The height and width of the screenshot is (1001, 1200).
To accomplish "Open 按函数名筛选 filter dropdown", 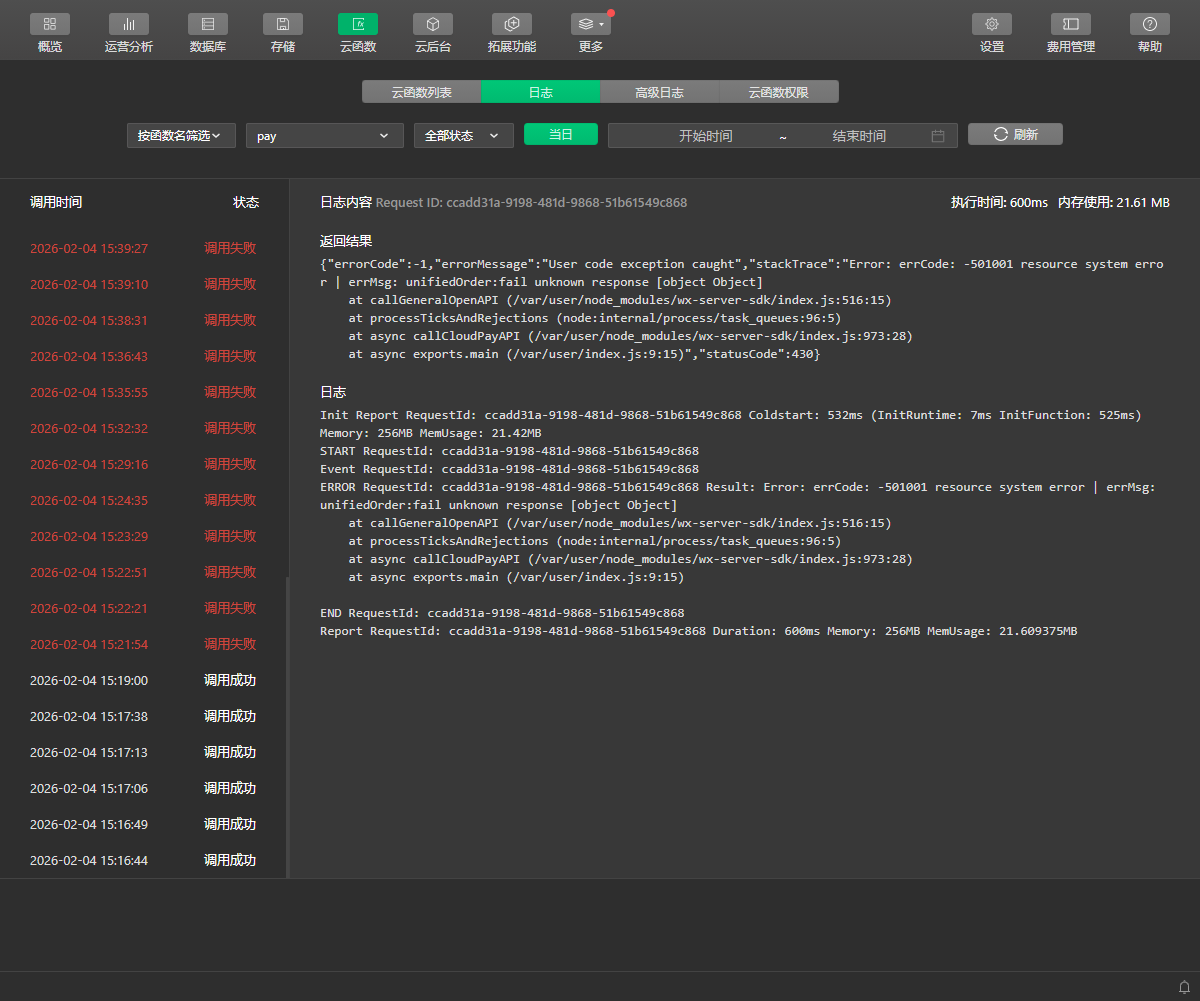I will 181,135.
